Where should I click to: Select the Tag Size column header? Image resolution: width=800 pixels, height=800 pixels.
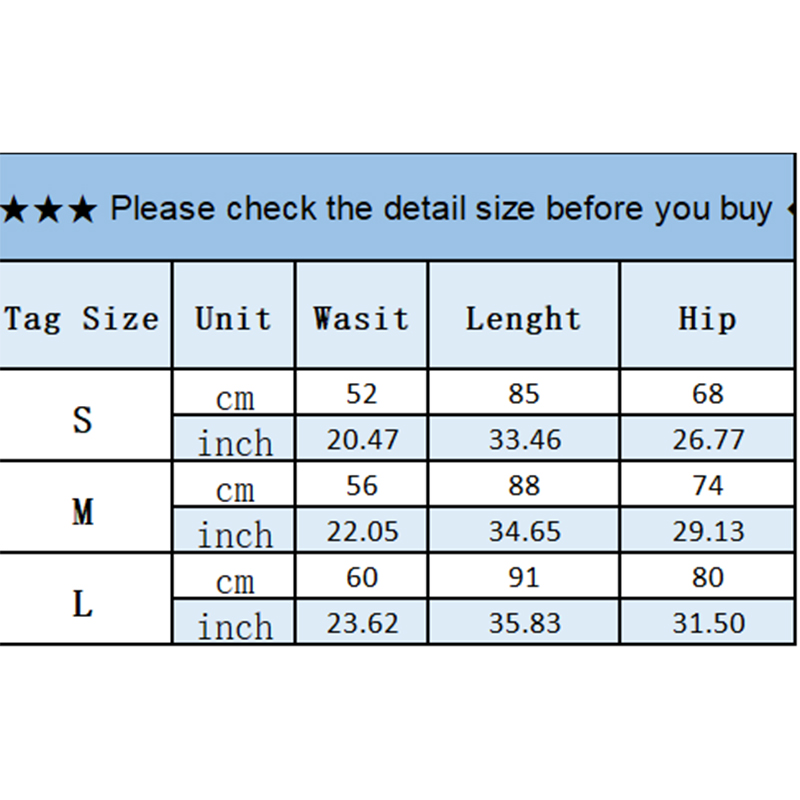pos(82,319)
